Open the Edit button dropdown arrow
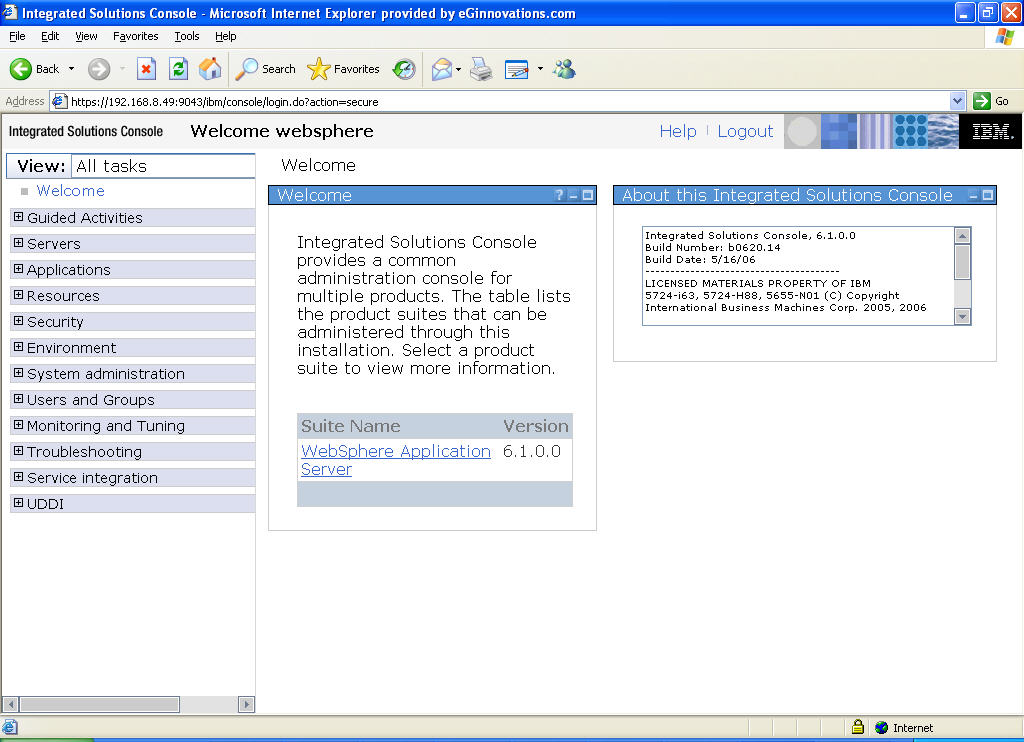This screenshot has height=742, width=1024. [540, 69]
